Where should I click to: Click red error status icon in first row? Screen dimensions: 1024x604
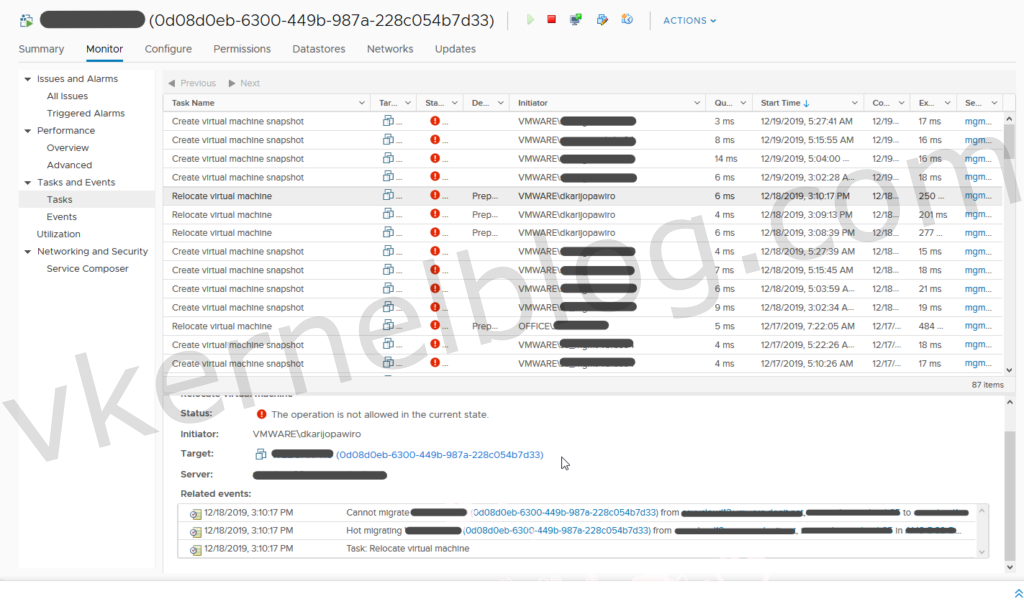435,121
